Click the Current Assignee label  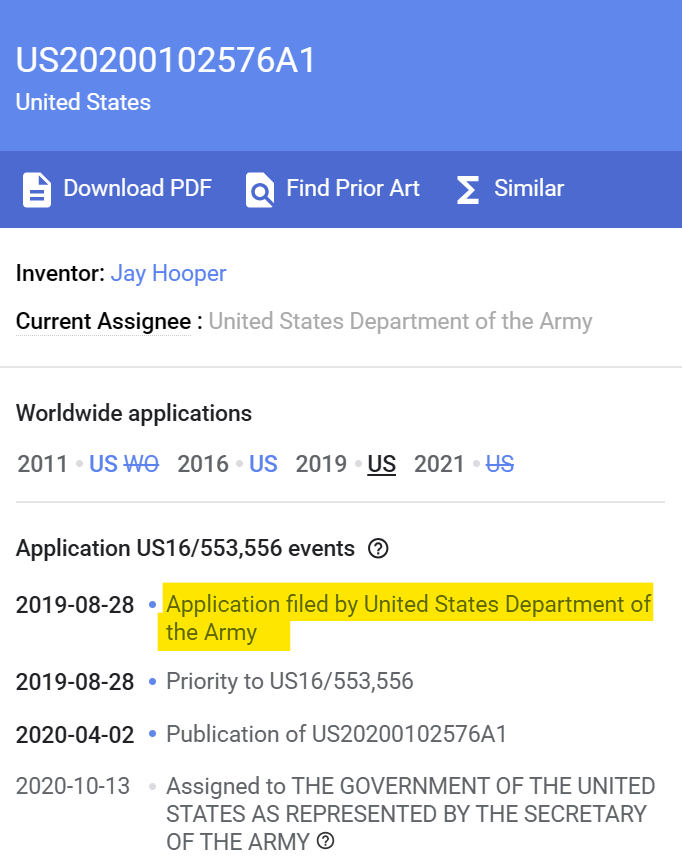coord(104,321)
